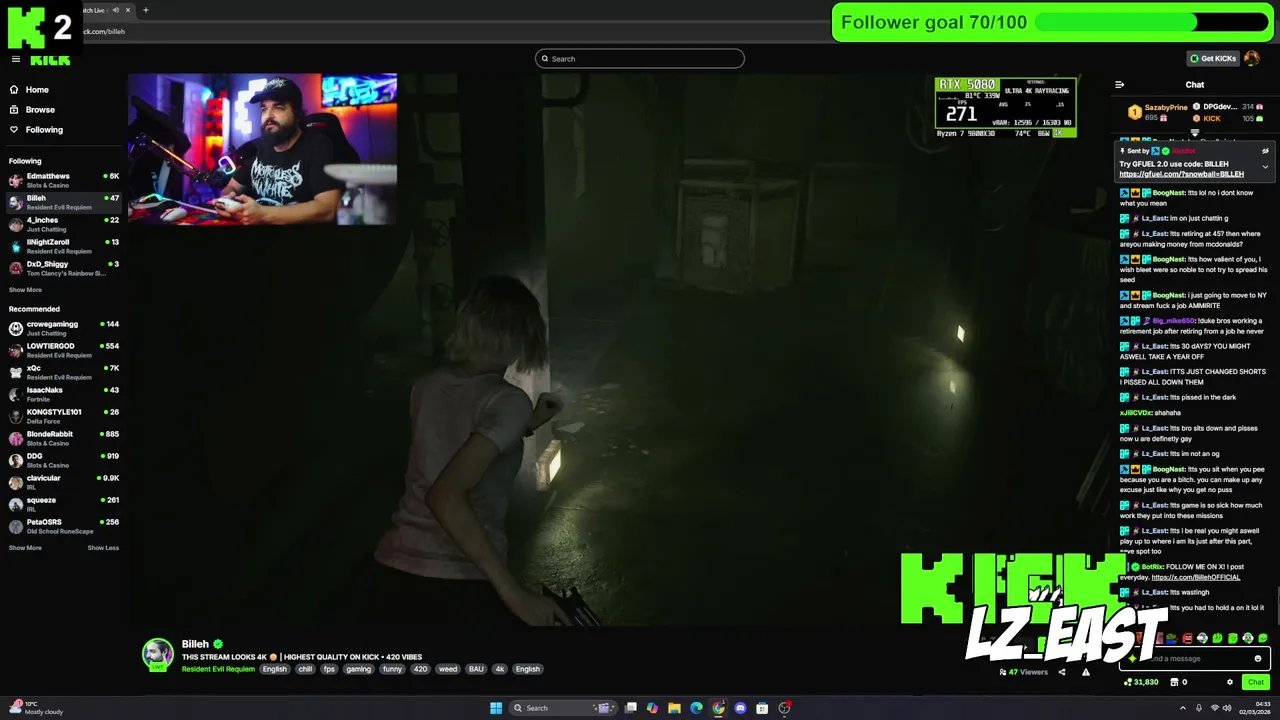Image resolution: width=1280 pixels, height=720 pixels.
Task: Open the hamburger sidebar menu
Action: 15,59
